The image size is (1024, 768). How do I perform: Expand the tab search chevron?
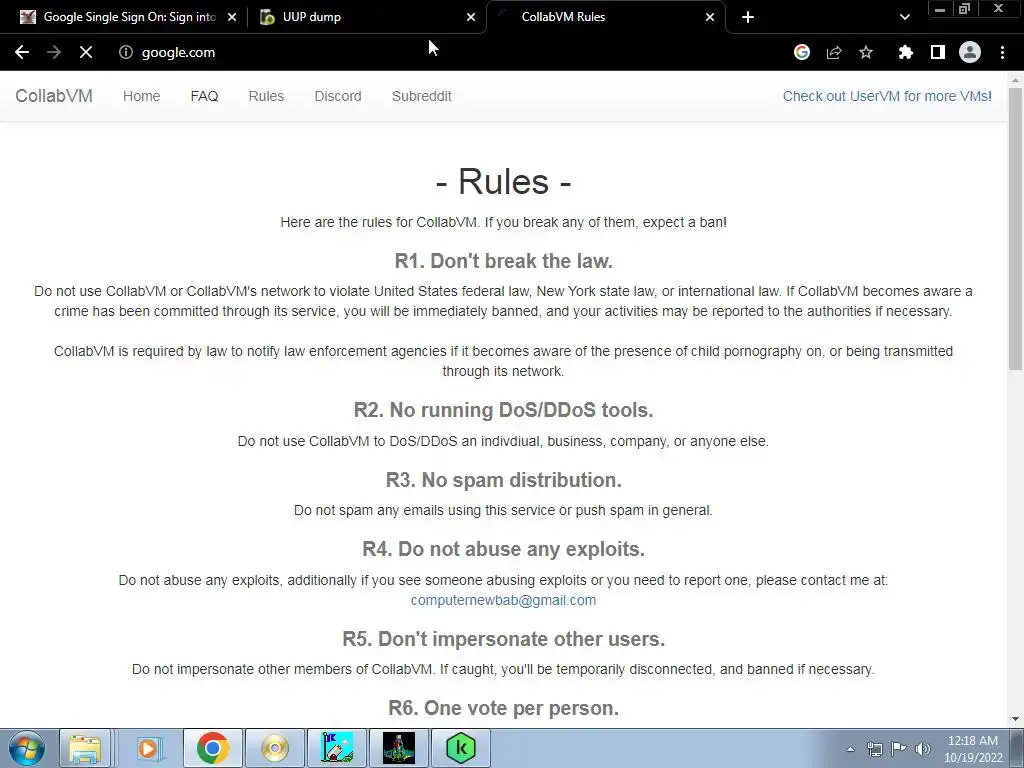pos(904,17)
